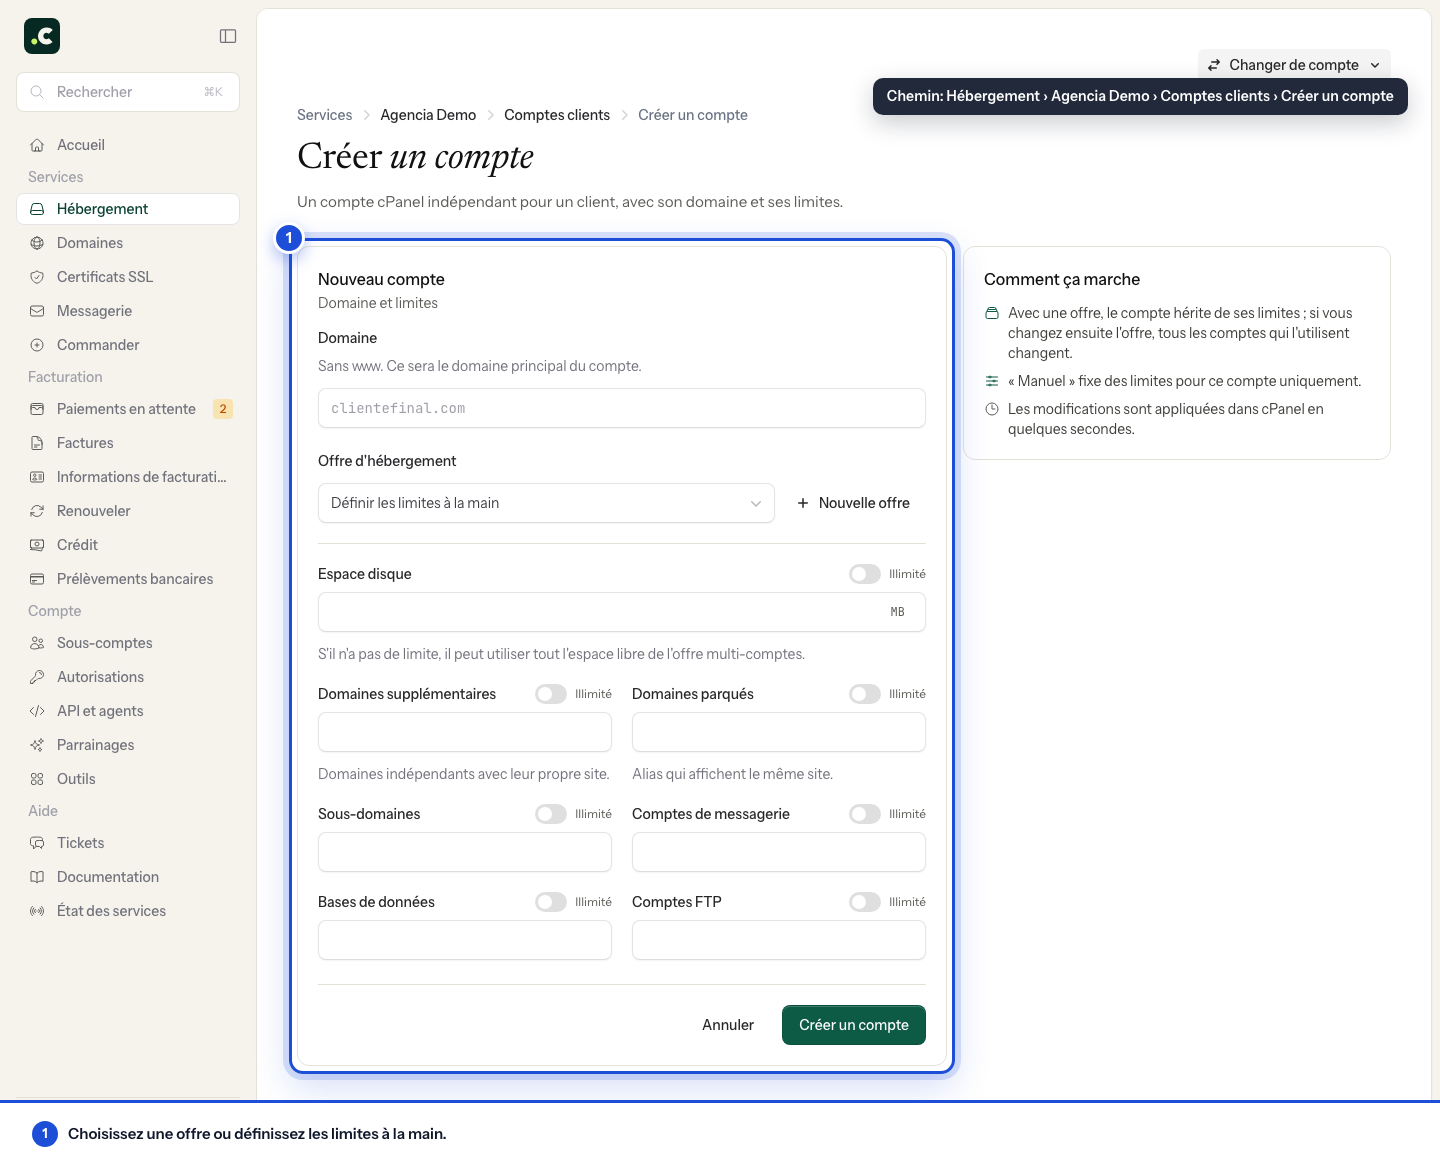Image resolution: width=1440 pixels, height=1164 pixels.
Task: Open Hébergement in the sidebar
Action: [128, 209]
